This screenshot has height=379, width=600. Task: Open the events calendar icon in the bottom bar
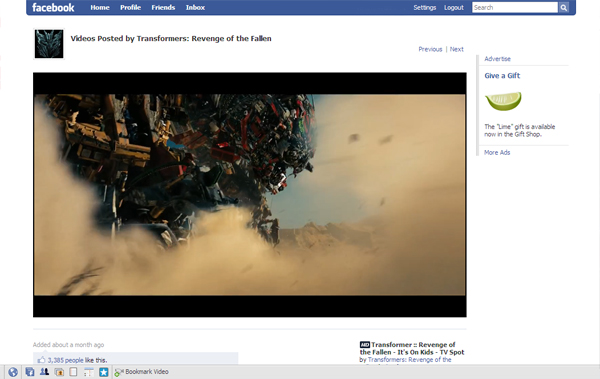tap(88, 372)
